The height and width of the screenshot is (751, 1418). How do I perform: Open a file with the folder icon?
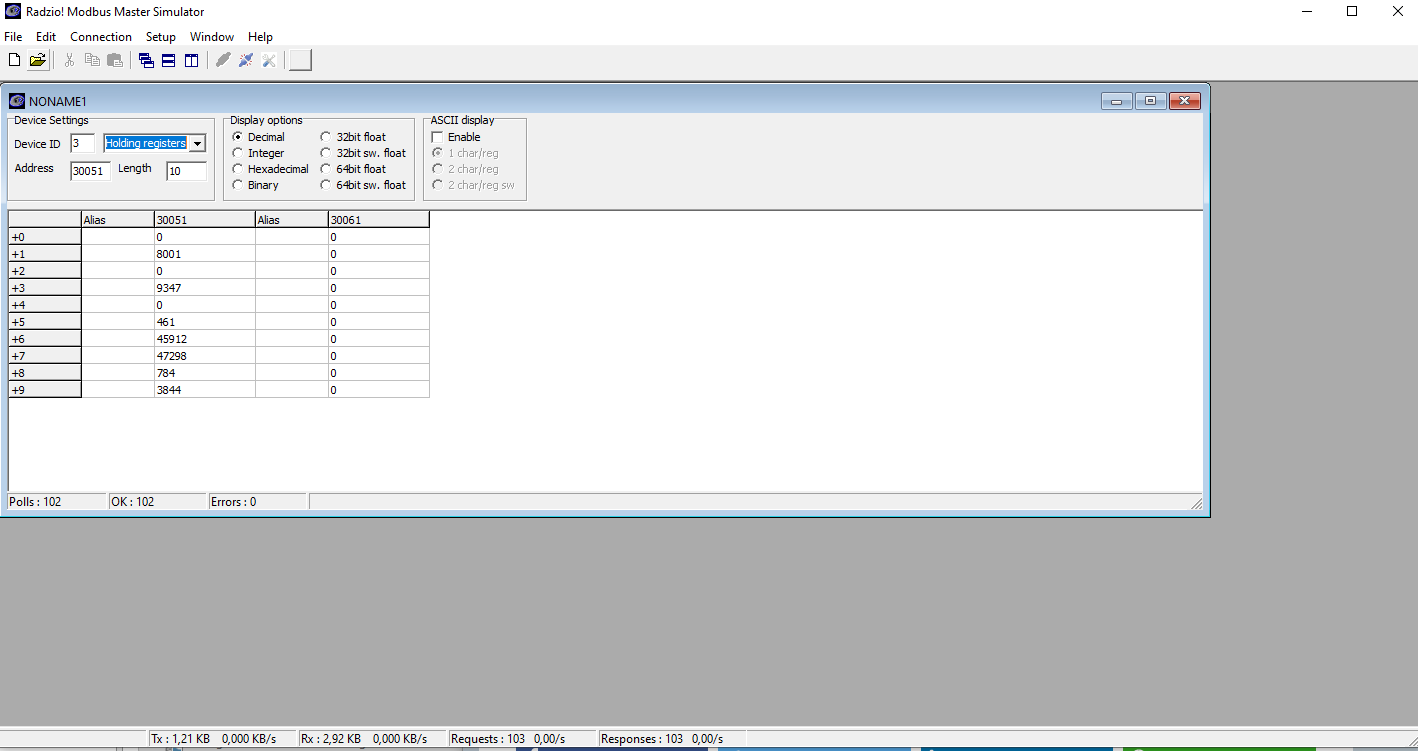[x=38, y=60]
